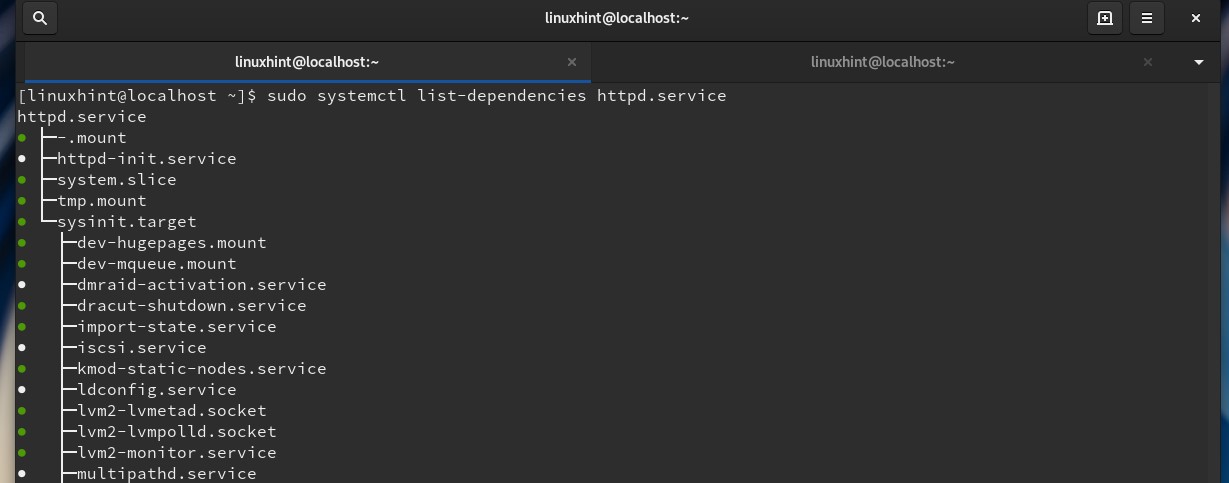Image resolution: width=1229 pixels, height=483 pixels.
Task: Click the tmp.mount entry
Action: point(101,201)
